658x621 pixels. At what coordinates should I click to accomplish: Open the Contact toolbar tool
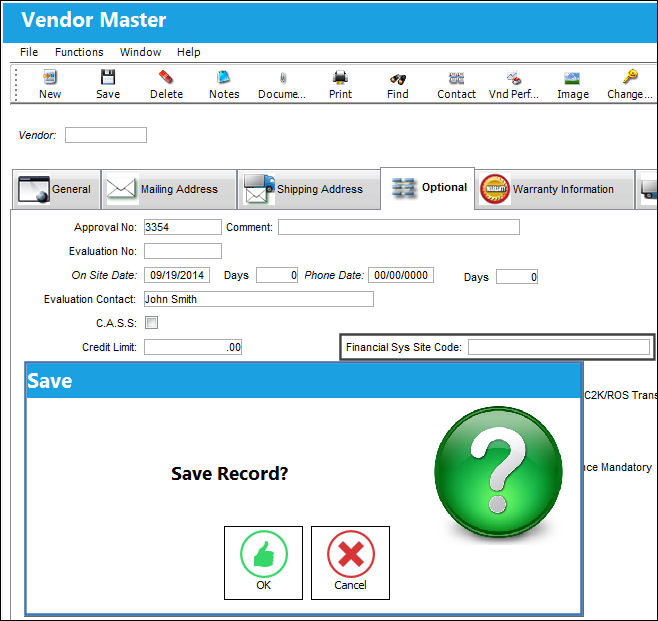click(x=457, y=85)
